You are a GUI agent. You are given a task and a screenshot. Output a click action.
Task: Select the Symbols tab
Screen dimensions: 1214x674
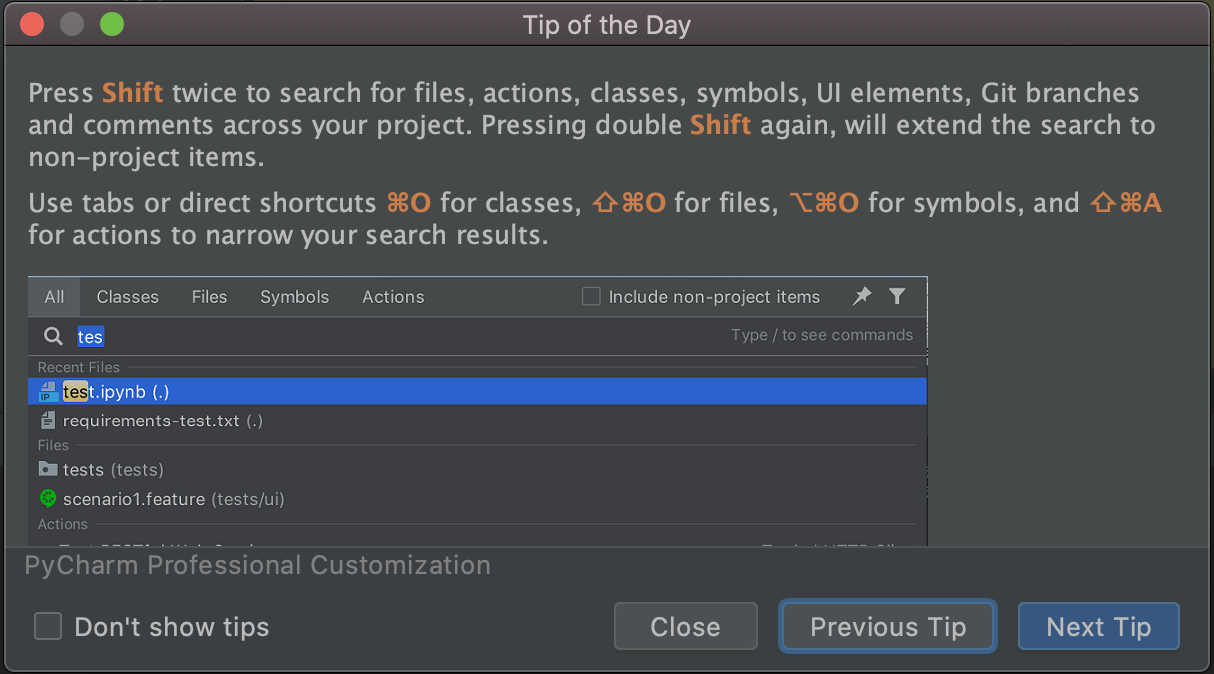pos(294,297)
